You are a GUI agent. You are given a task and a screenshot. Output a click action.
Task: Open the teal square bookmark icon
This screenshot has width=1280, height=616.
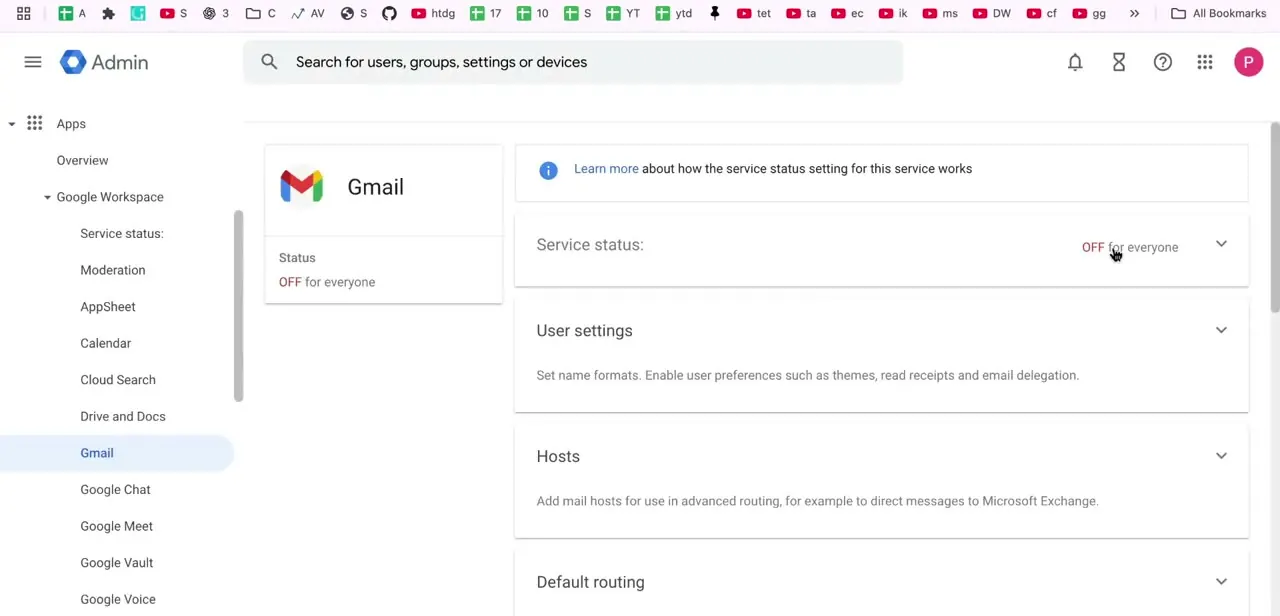click(x=138, y=13)
